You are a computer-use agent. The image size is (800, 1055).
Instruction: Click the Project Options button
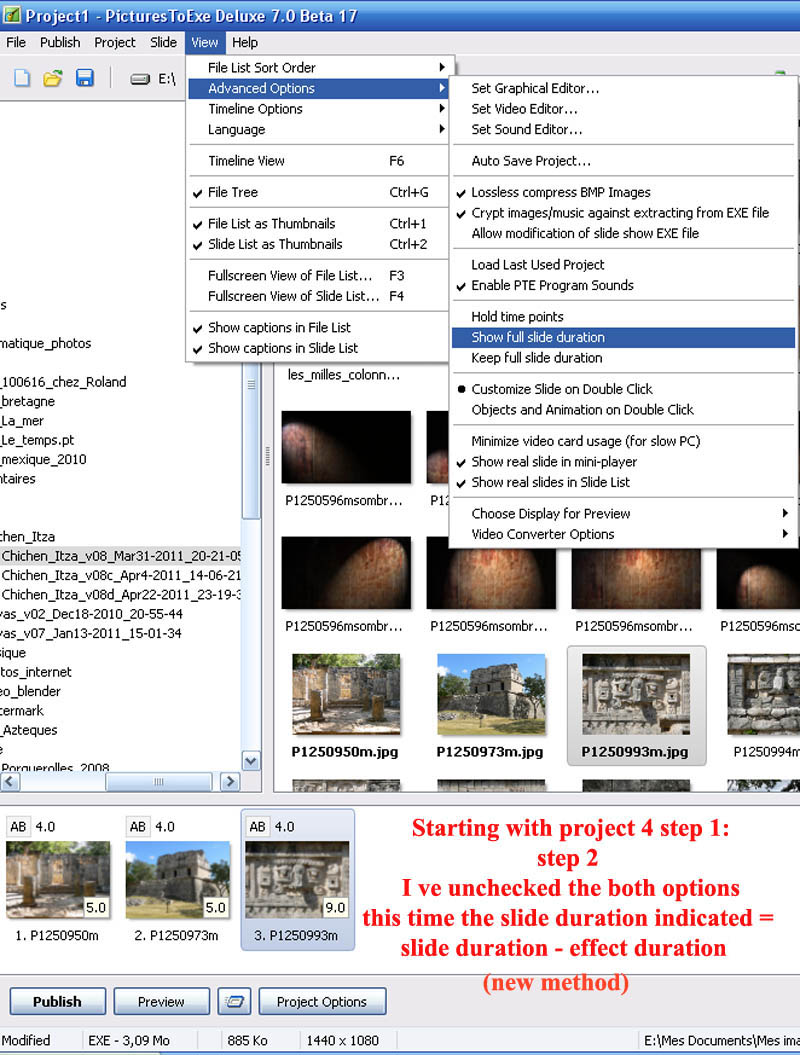click(x=322, y=1001)
